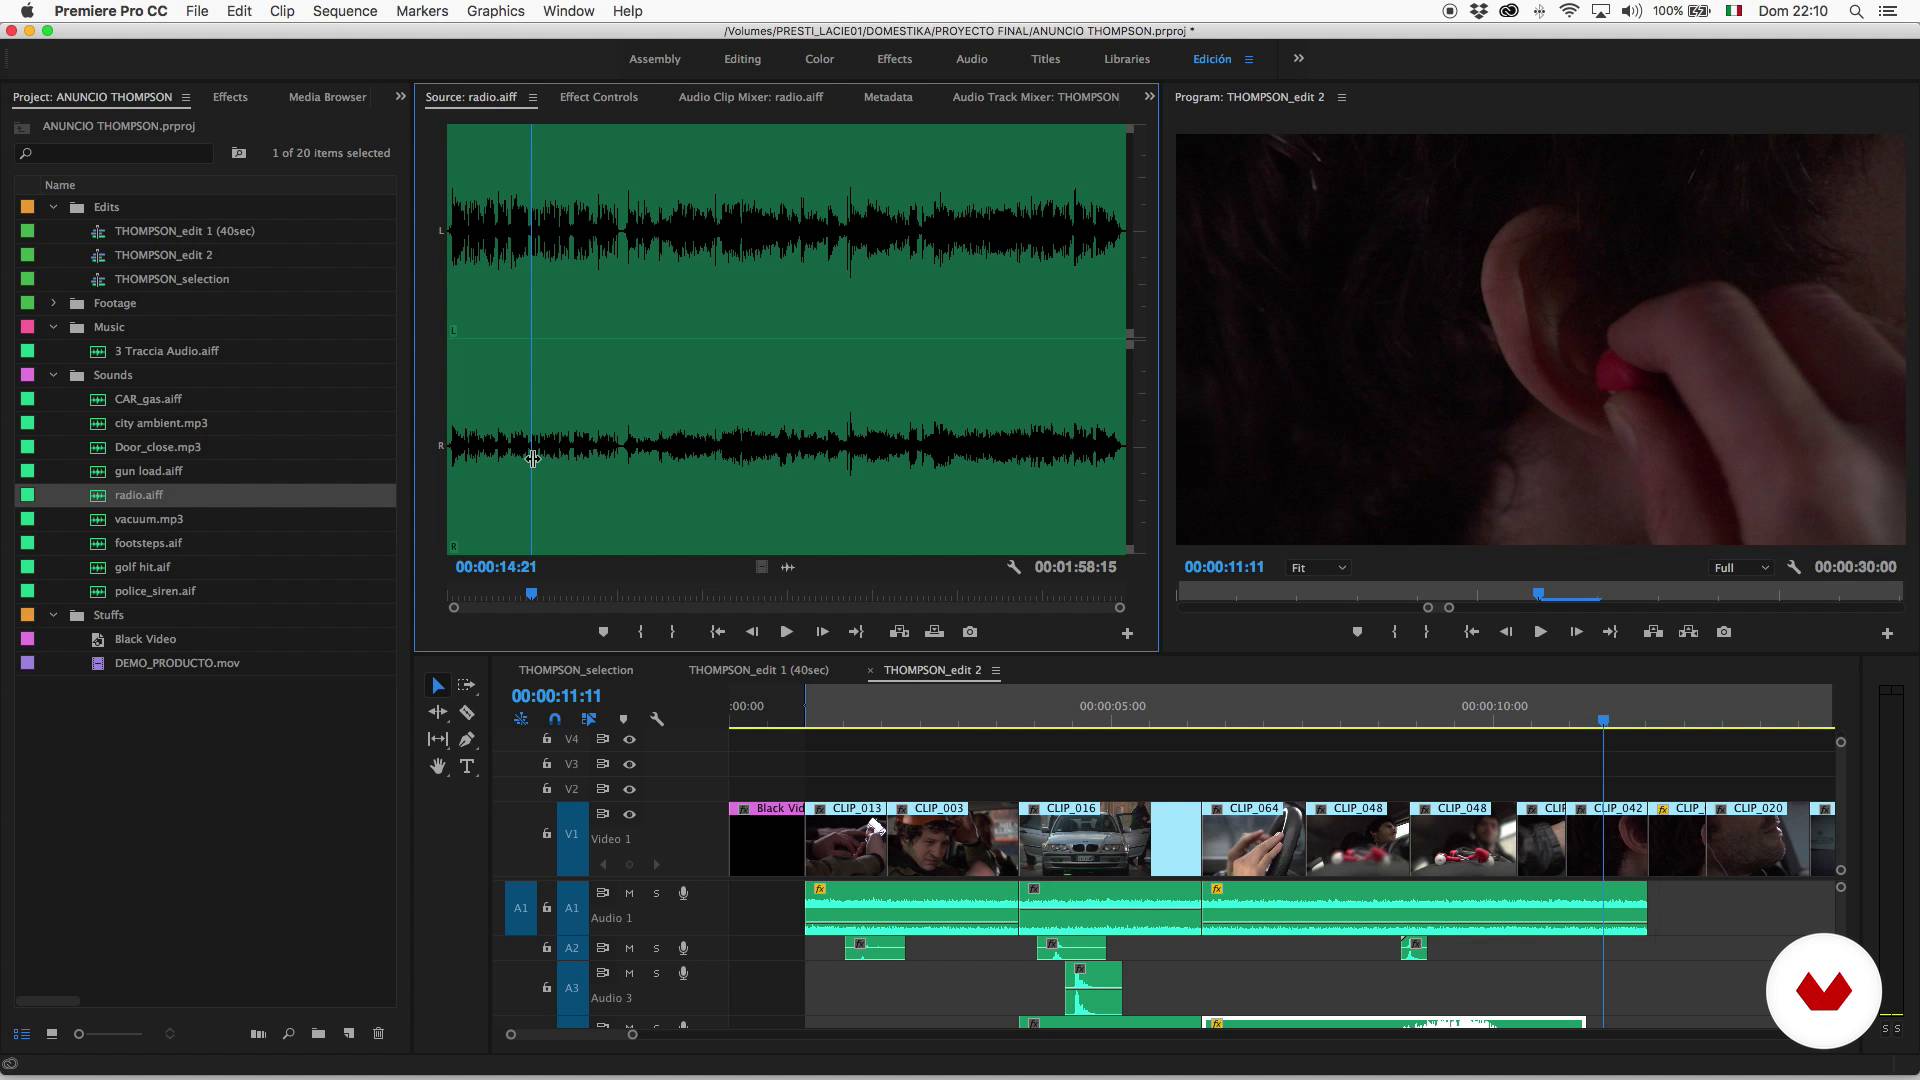Toggle linked selection in timeline
1920x1080 pixels.
point(588,719)
